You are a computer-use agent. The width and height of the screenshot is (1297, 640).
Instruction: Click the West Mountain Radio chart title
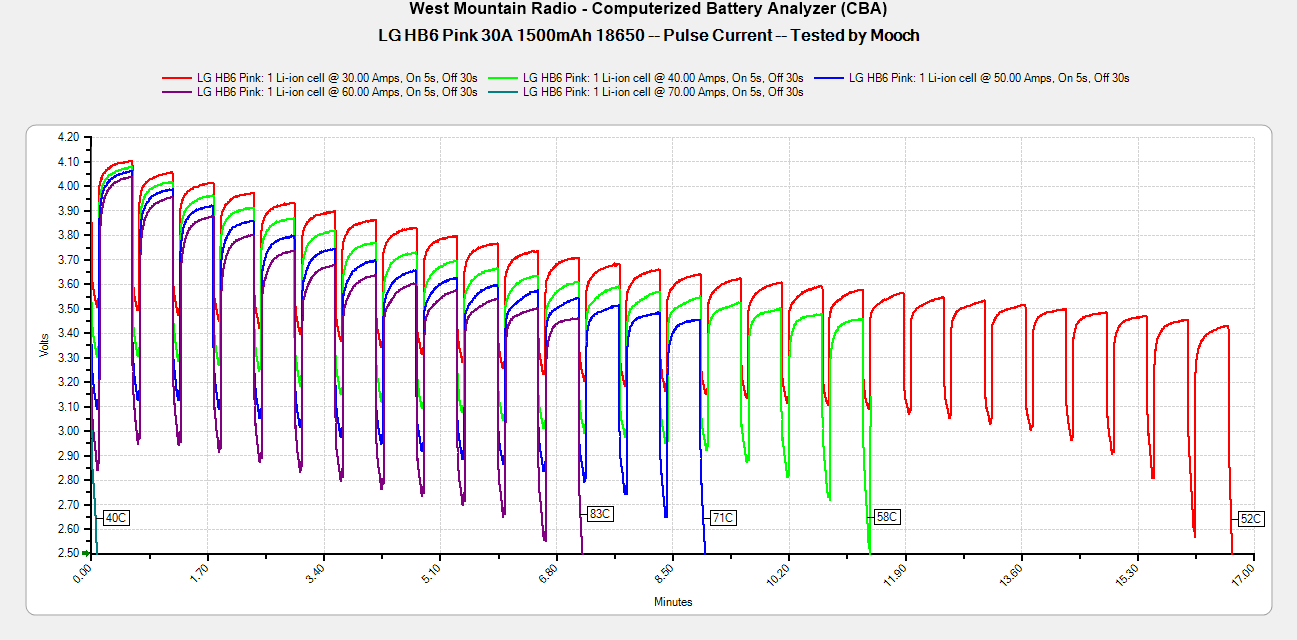click(x=648, y=9)
